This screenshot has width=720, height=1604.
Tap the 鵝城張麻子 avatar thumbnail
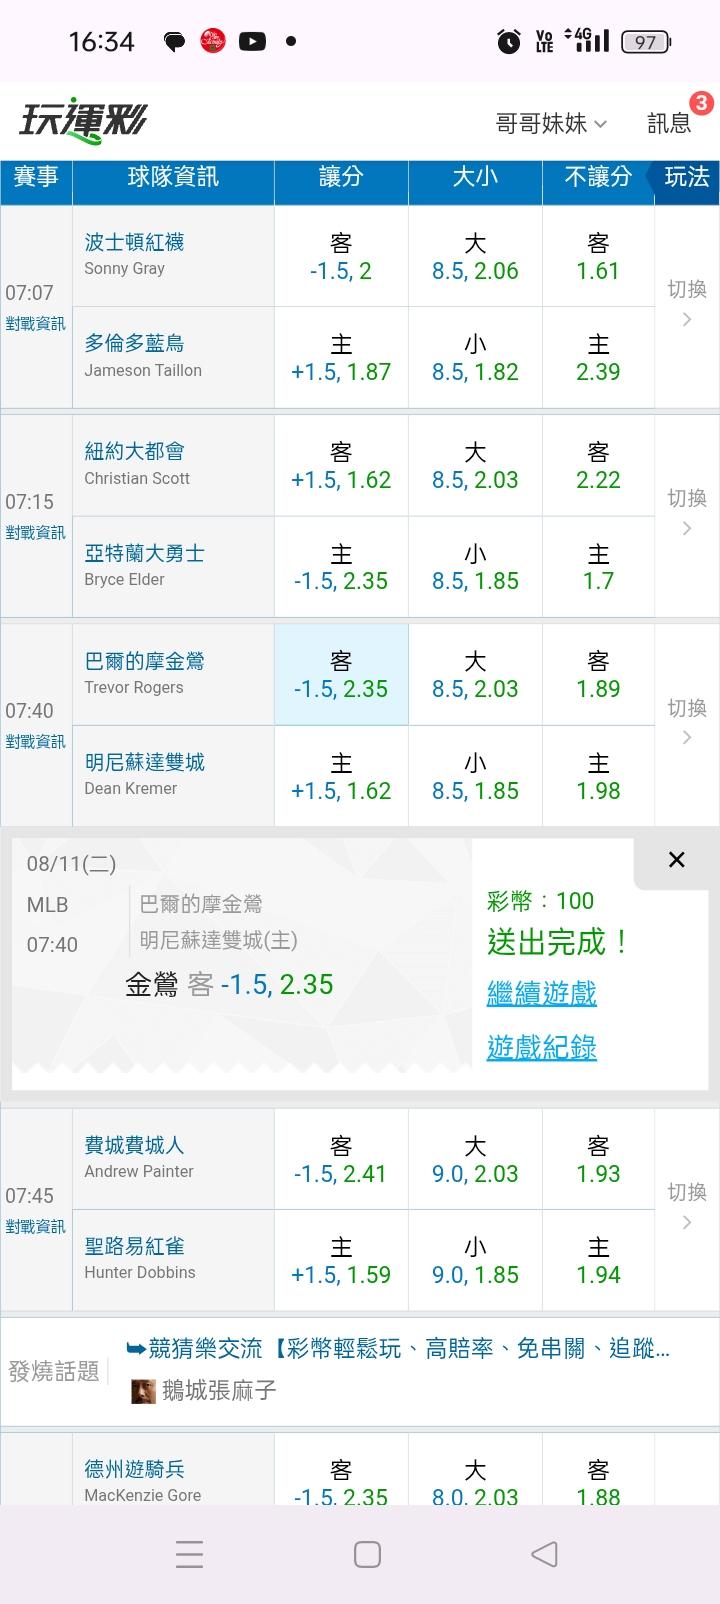click(x=143, y=1391)
